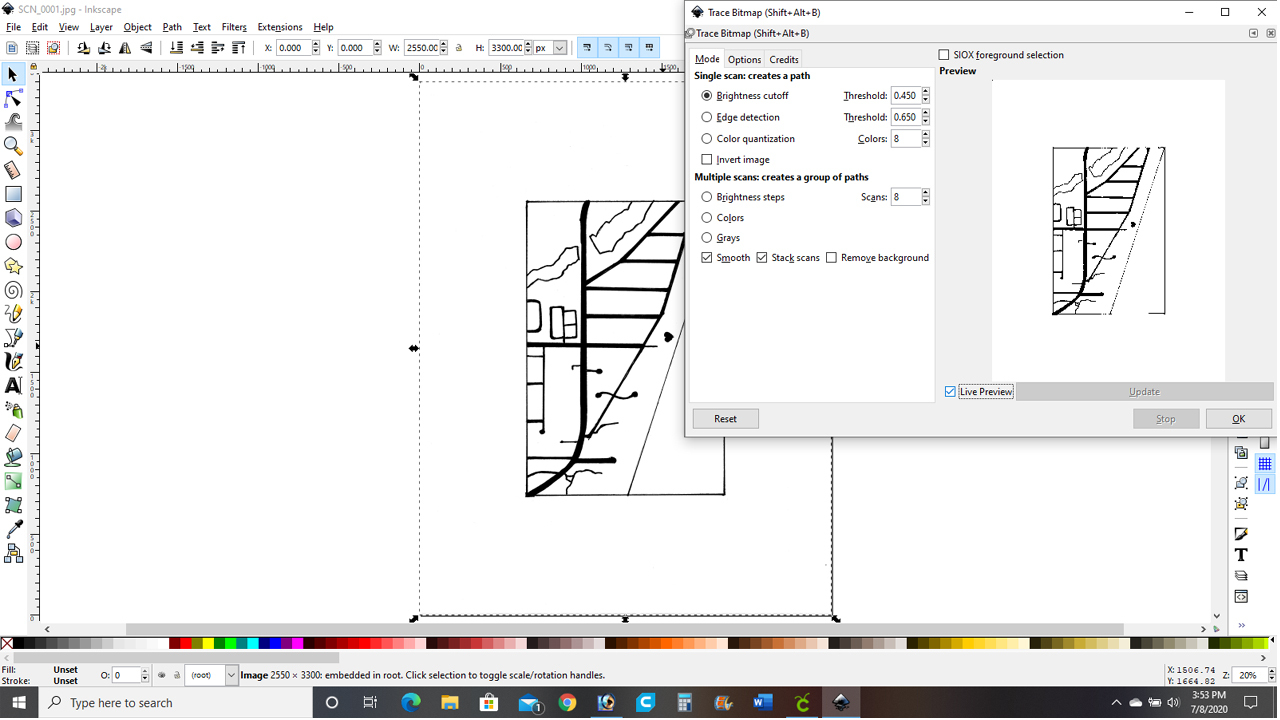Image resolution: width=1280 pixels, height=720 pixels.
Task: Choose Grays scan mode
Action: pyautogui.click(x=707, y=238)
